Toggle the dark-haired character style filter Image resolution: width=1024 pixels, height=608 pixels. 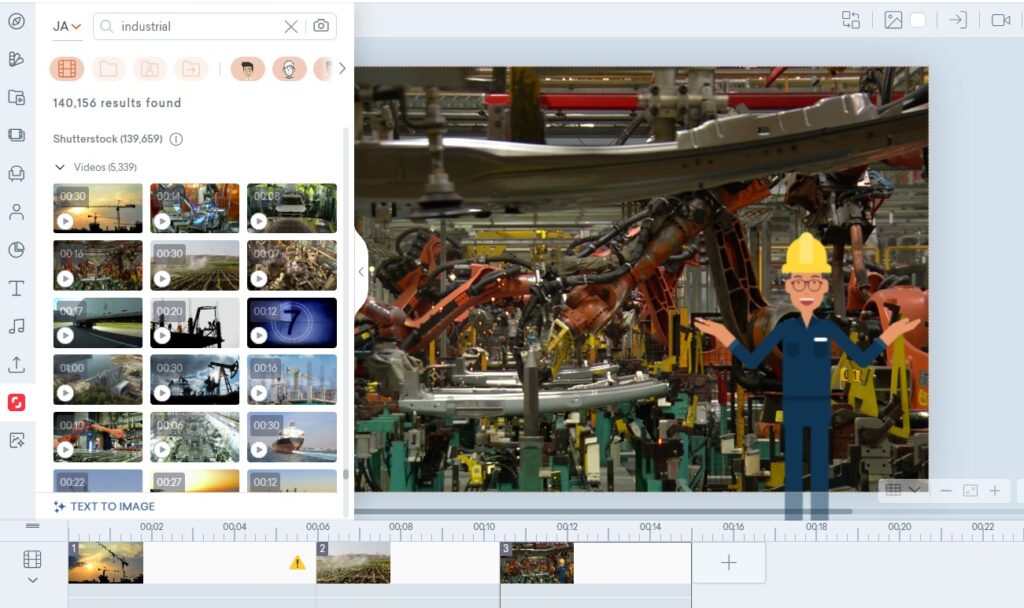(247, 69)
